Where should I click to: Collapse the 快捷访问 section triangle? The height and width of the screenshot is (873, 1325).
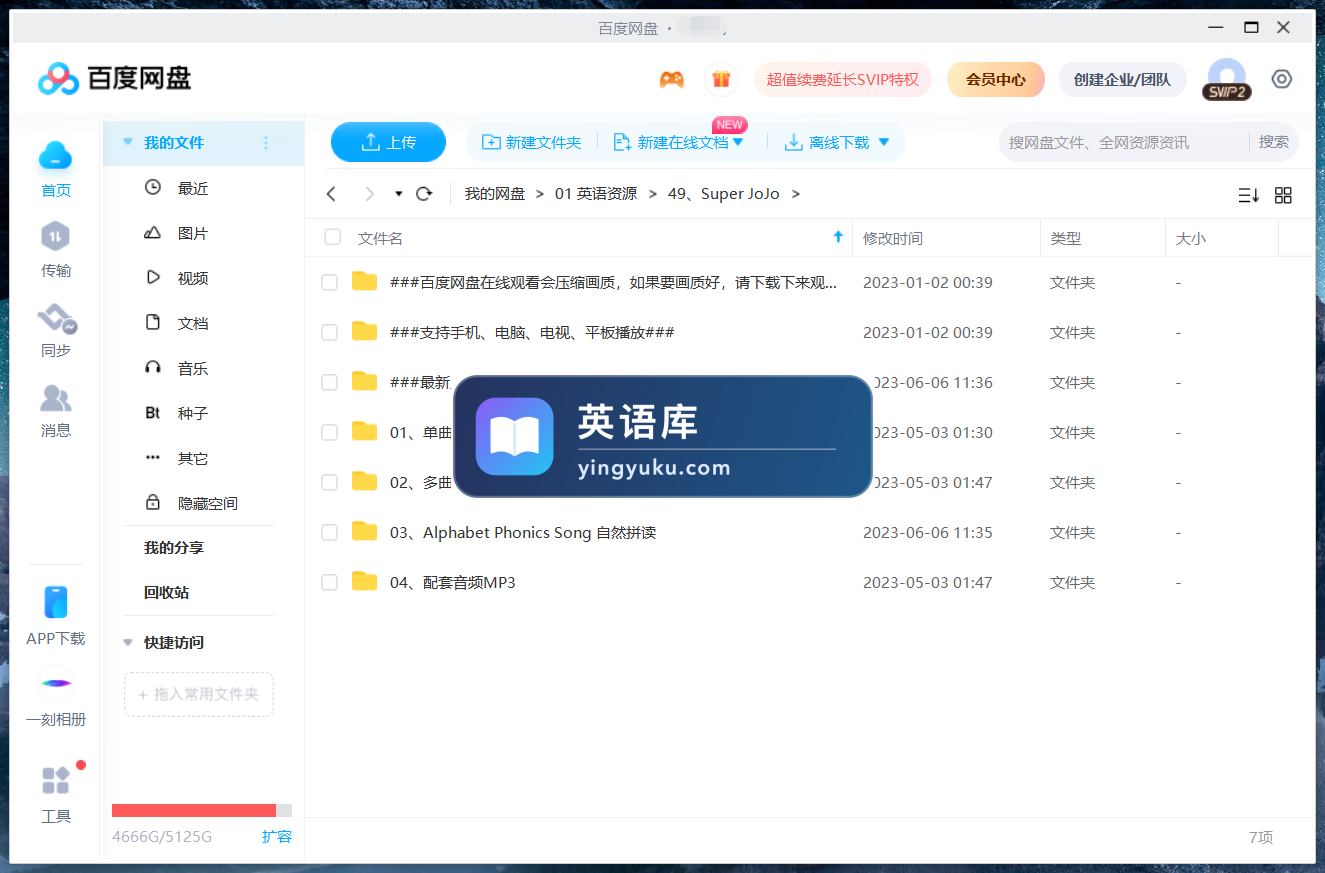[127, 642]
